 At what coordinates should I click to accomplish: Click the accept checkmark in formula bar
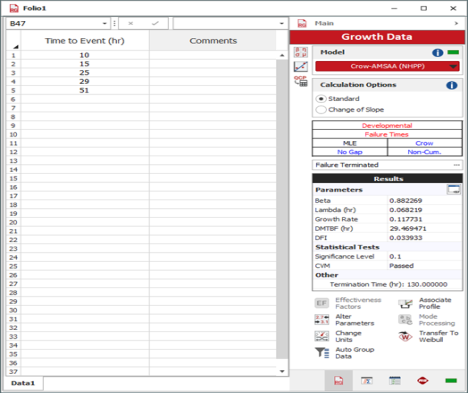coord(155,23)
